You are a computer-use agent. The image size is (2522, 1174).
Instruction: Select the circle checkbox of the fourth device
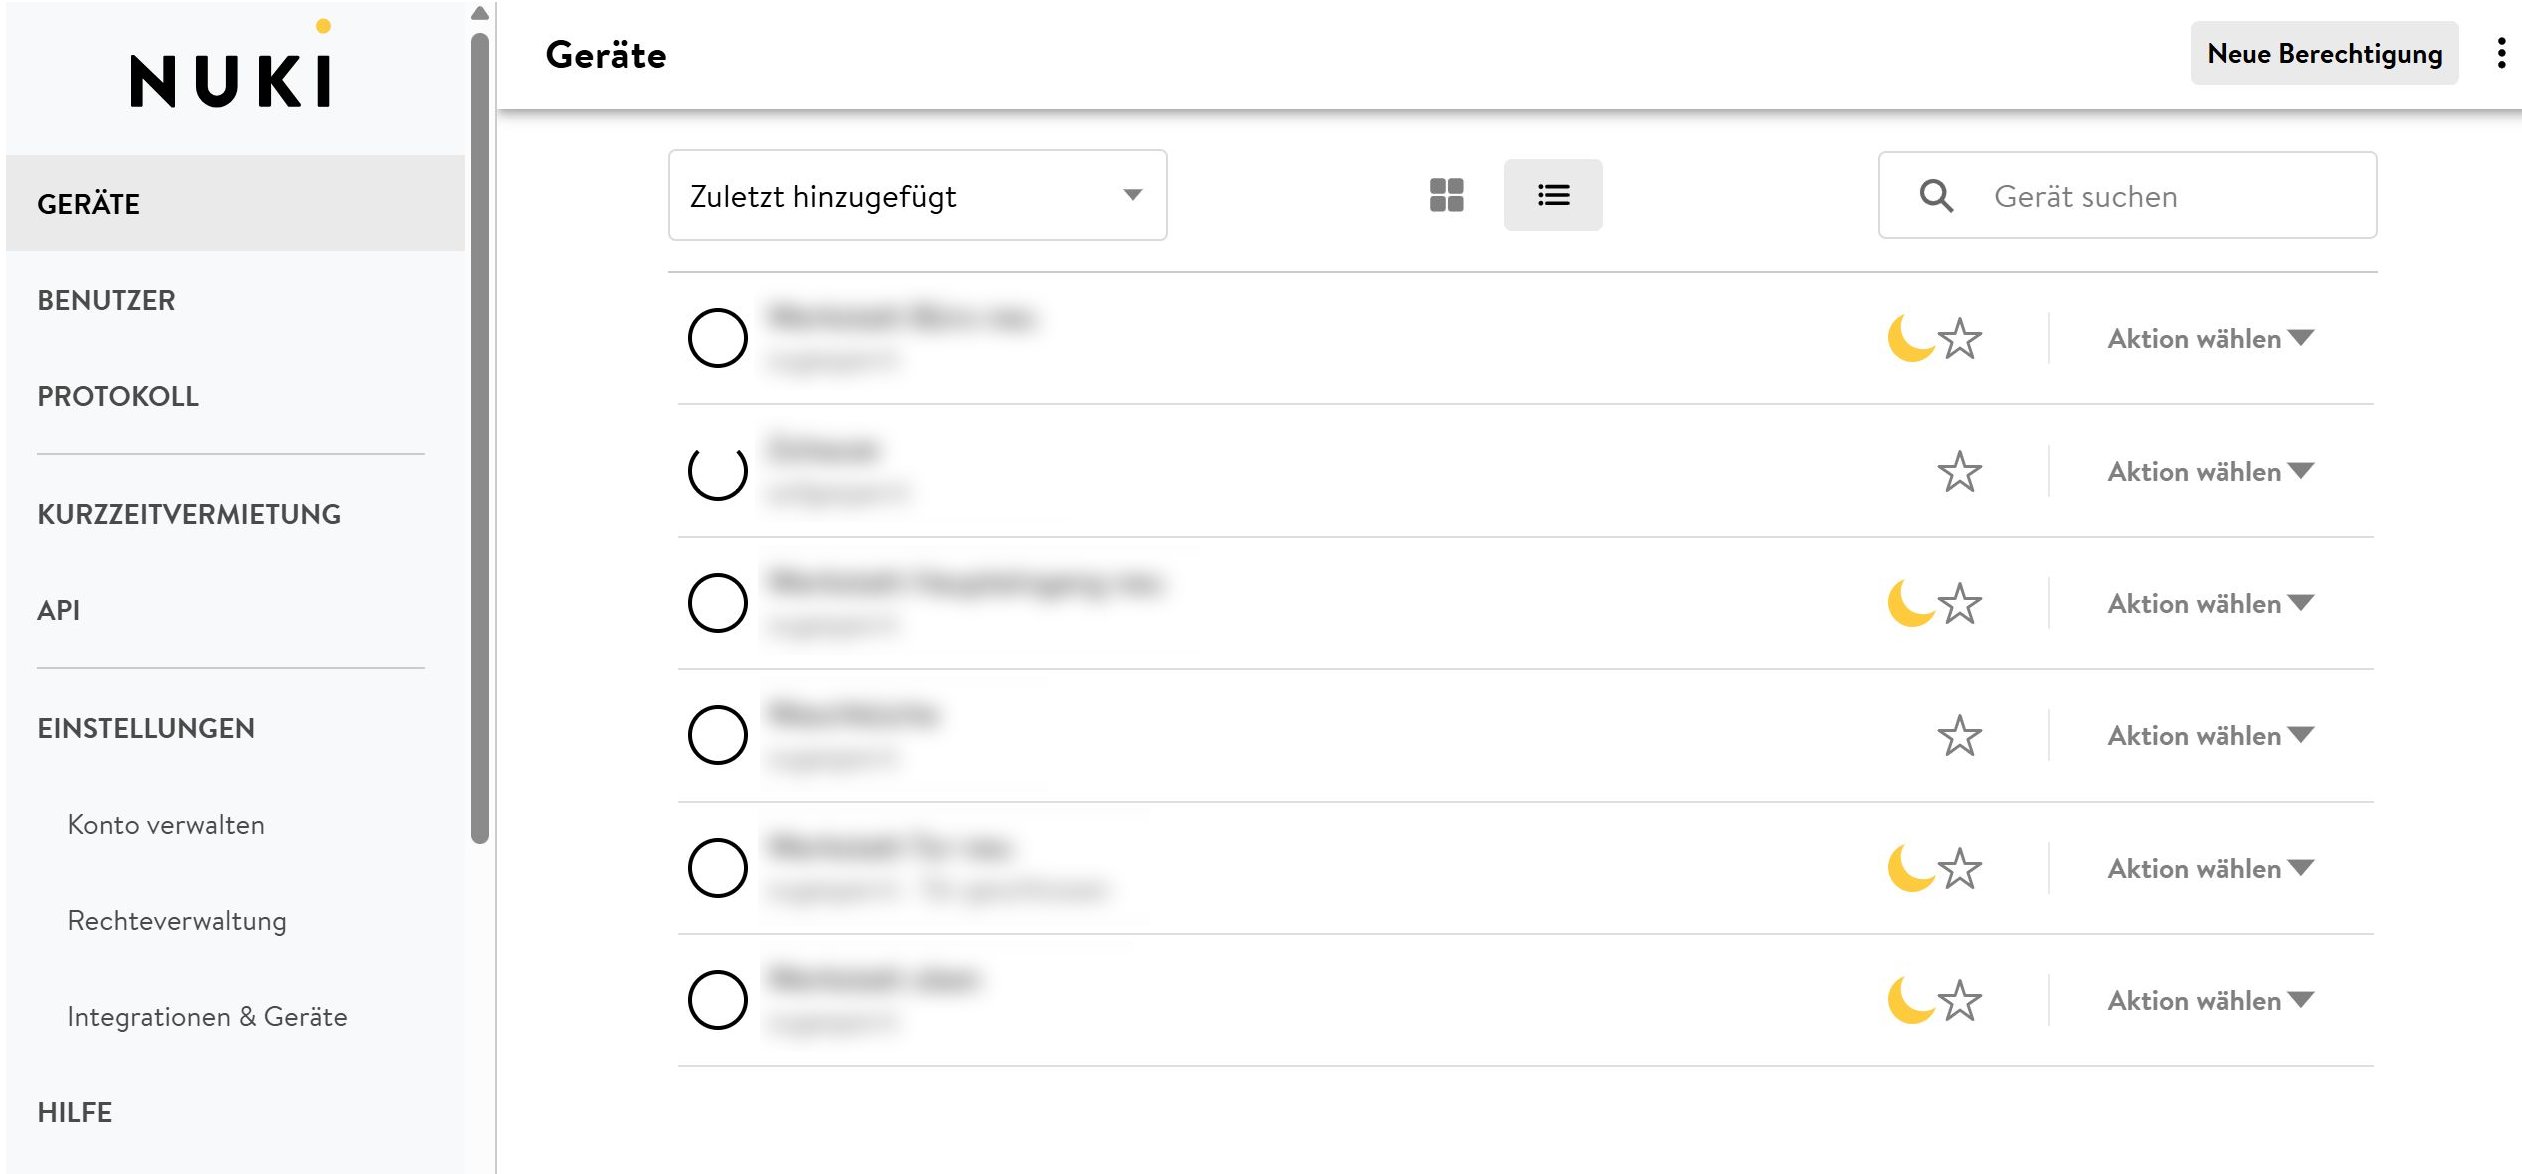pyautogui.click(x=717, y=734)
